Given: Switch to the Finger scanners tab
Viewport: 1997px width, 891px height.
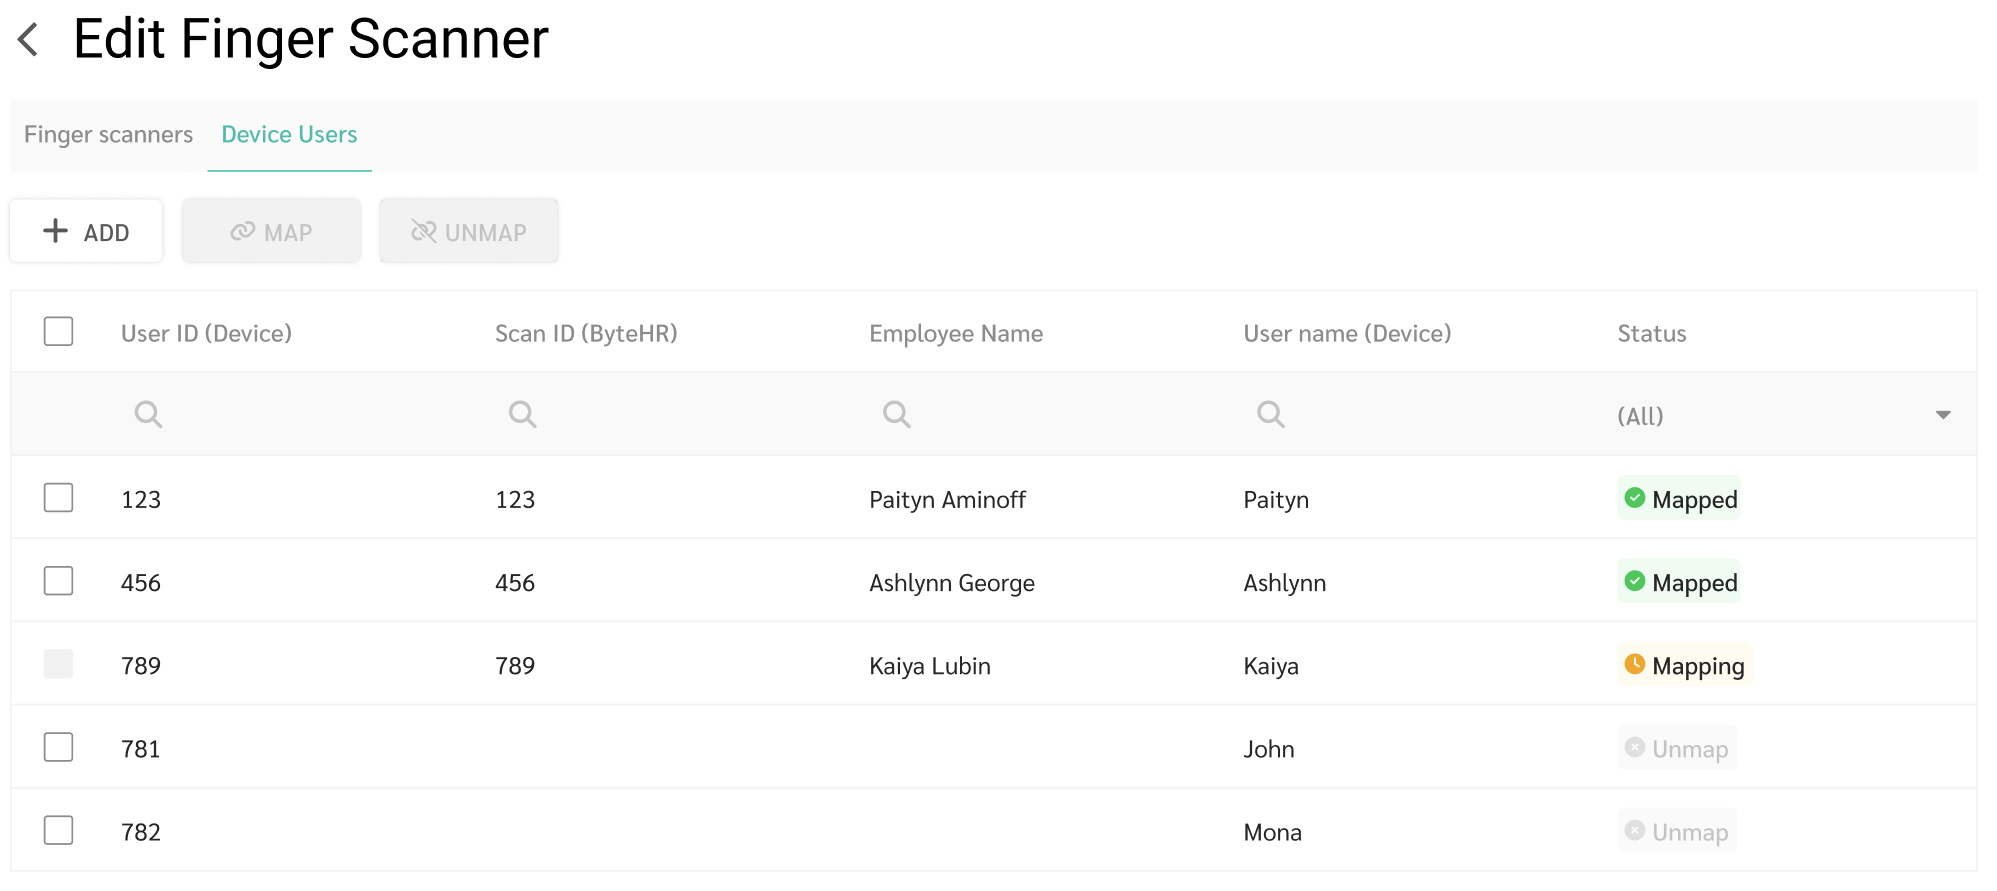Looking at the screenshot, I should pos(108,135).
